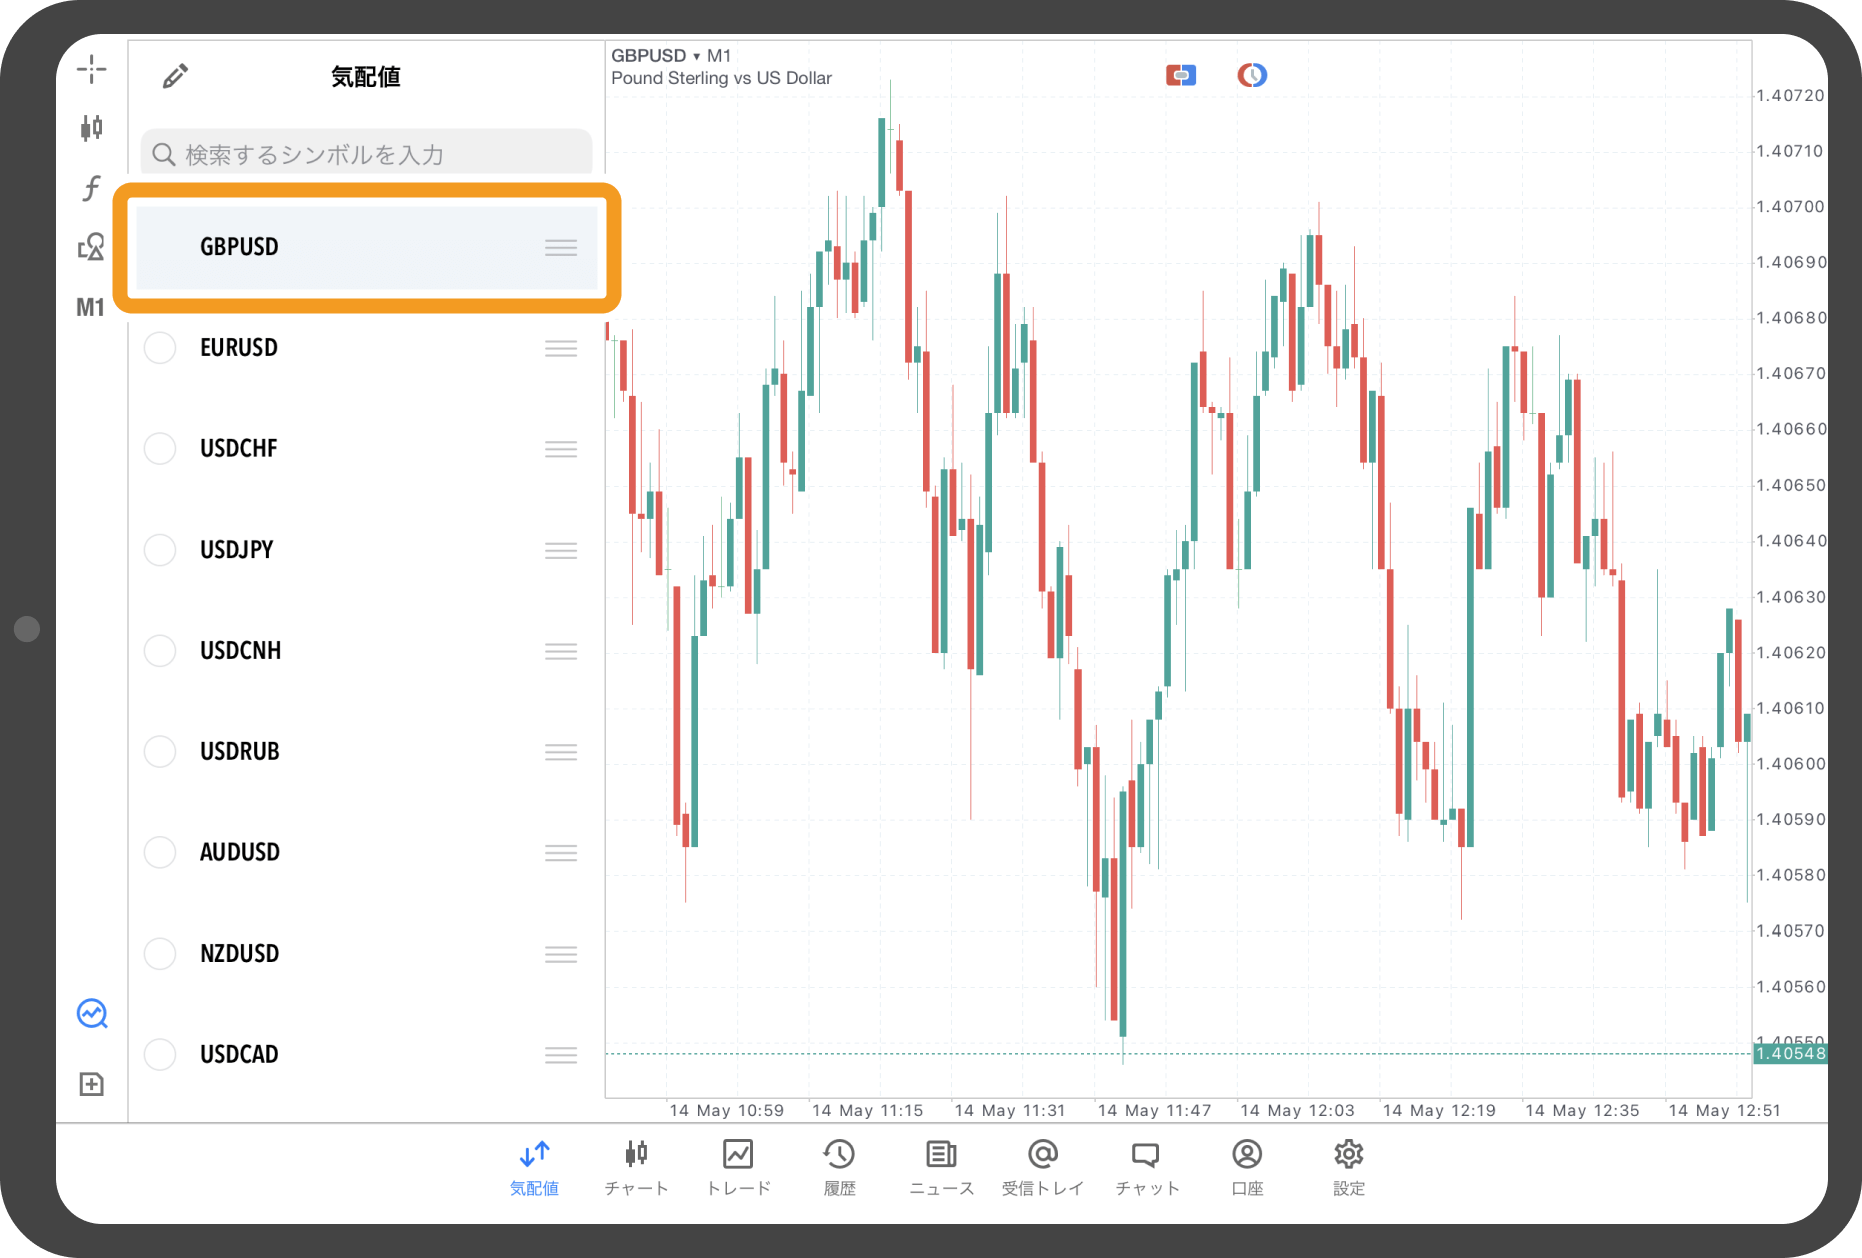Switch to the トレード trade tab
Screen dimensions: 1862x1258
tap(738, 1167)
